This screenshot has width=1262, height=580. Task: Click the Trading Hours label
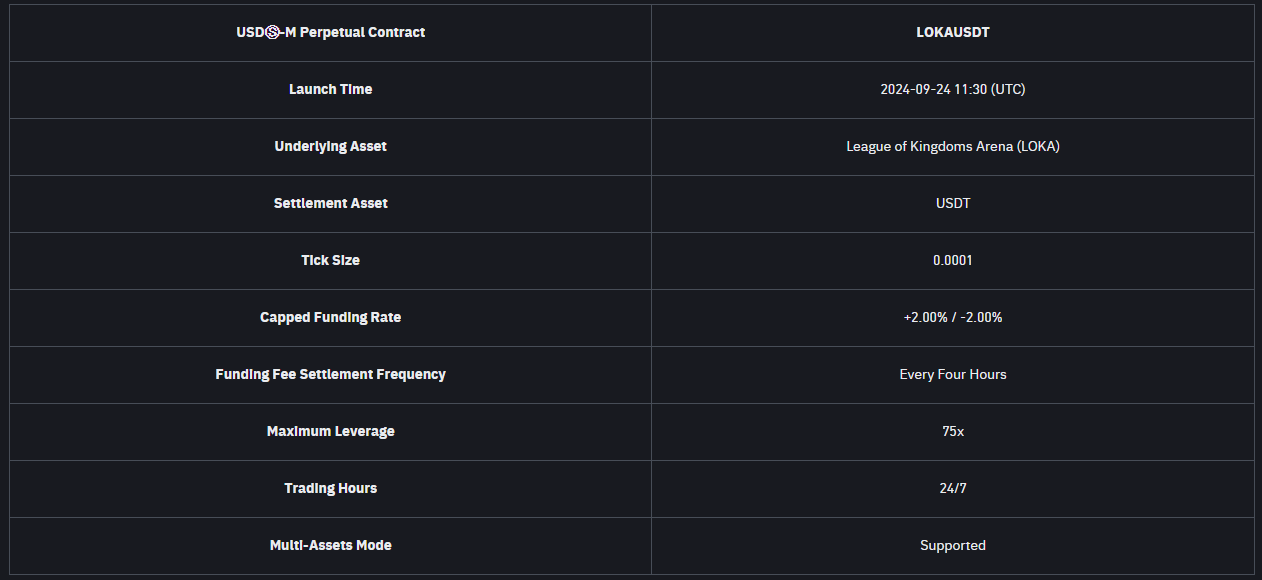click(x=330, y=488)
